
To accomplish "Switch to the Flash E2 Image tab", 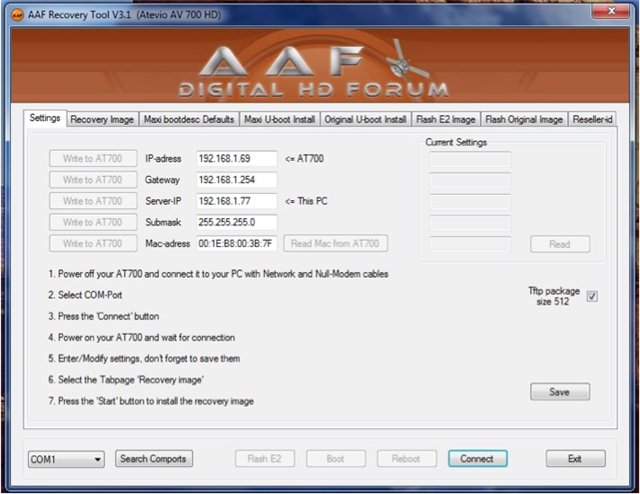I will [446, 119].
